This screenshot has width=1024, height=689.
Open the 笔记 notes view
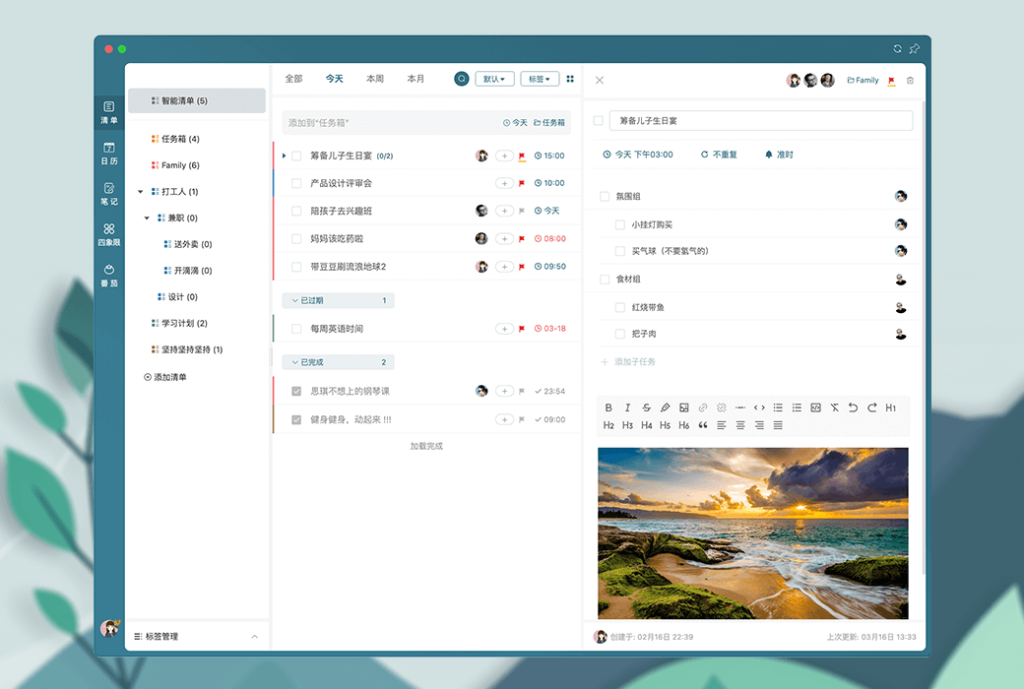click(x=109, y=194)
